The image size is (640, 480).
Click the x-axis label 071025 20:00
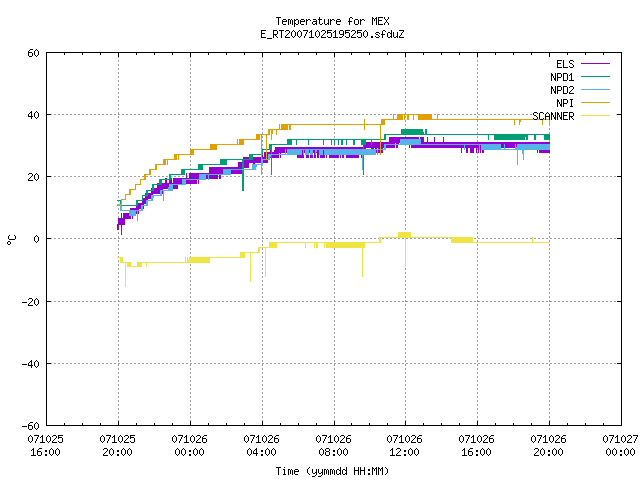coord(118,446)
